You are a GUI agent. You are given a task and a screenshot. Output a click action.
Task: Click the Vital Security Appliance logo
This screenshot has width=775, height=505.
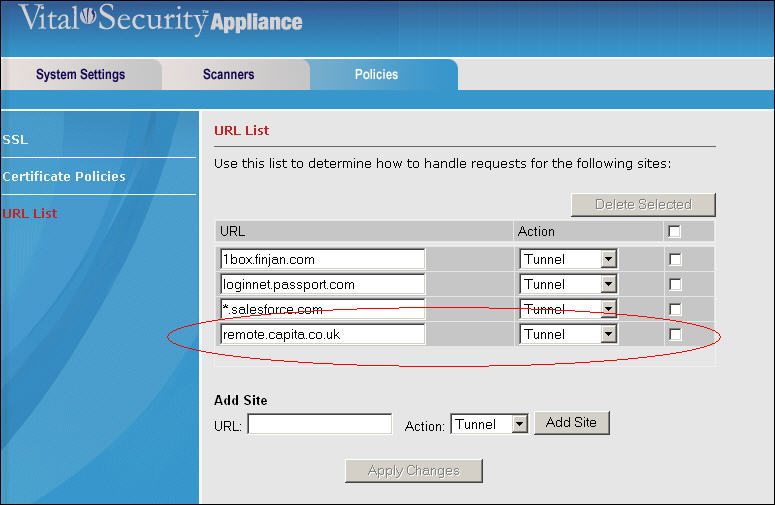point(160,20)
